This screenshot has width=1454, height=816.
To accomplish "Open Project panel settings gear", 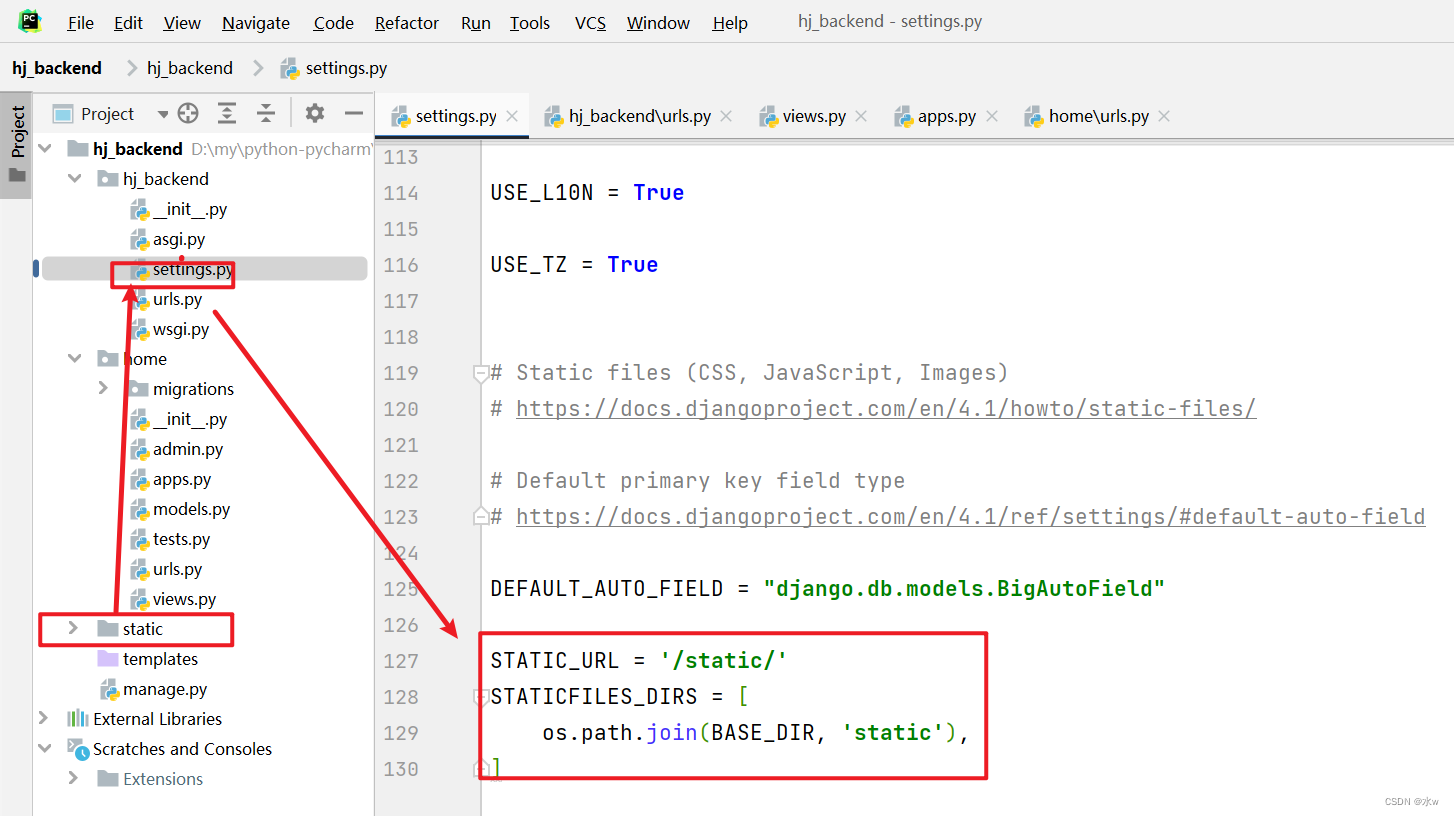I will click(315, 113).
